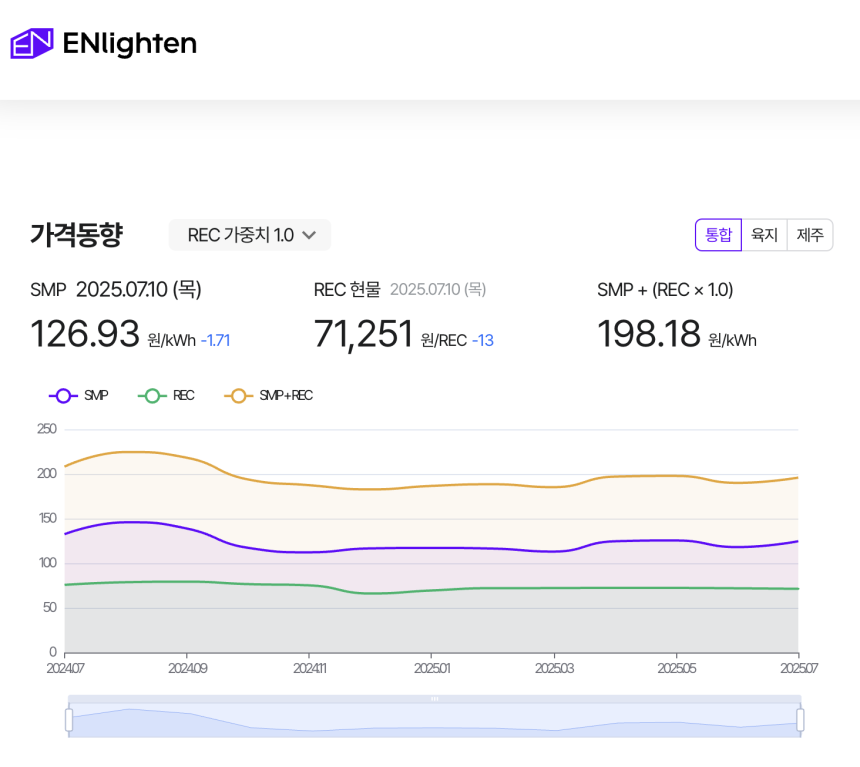
Task: Click the x-axis label 202501
Action: (x=432, y=668)
